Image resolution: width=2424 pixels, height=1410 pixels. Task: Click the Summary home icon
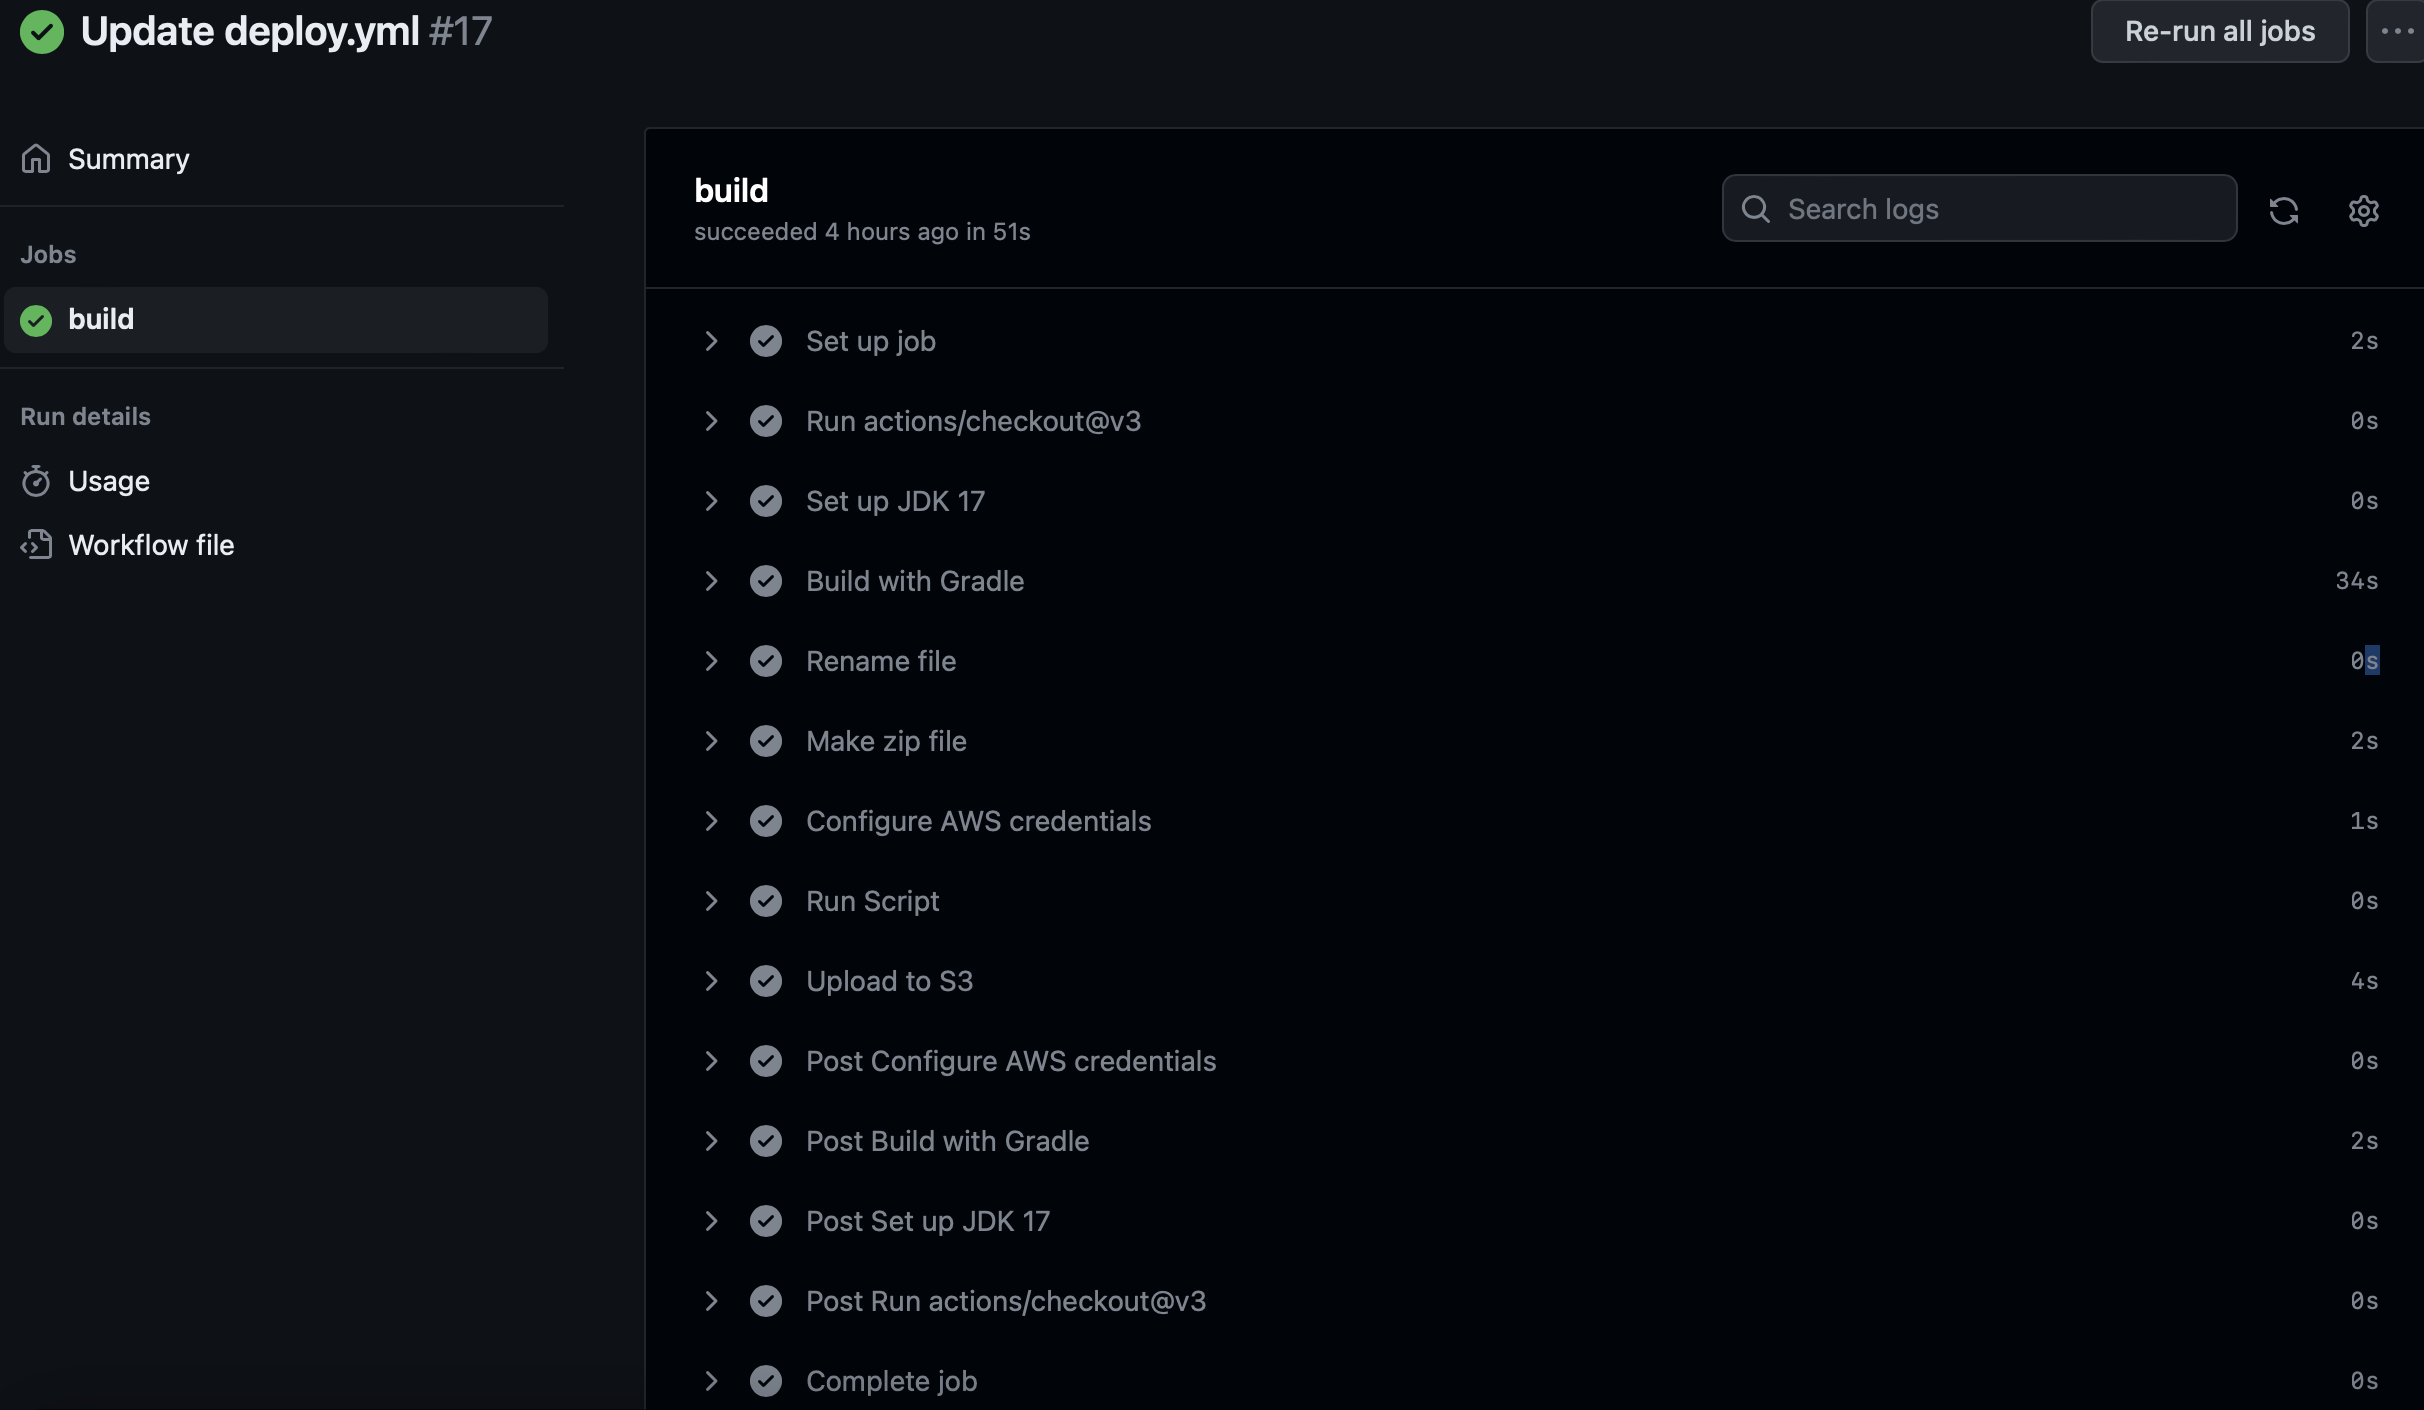[x=36, y=159]
